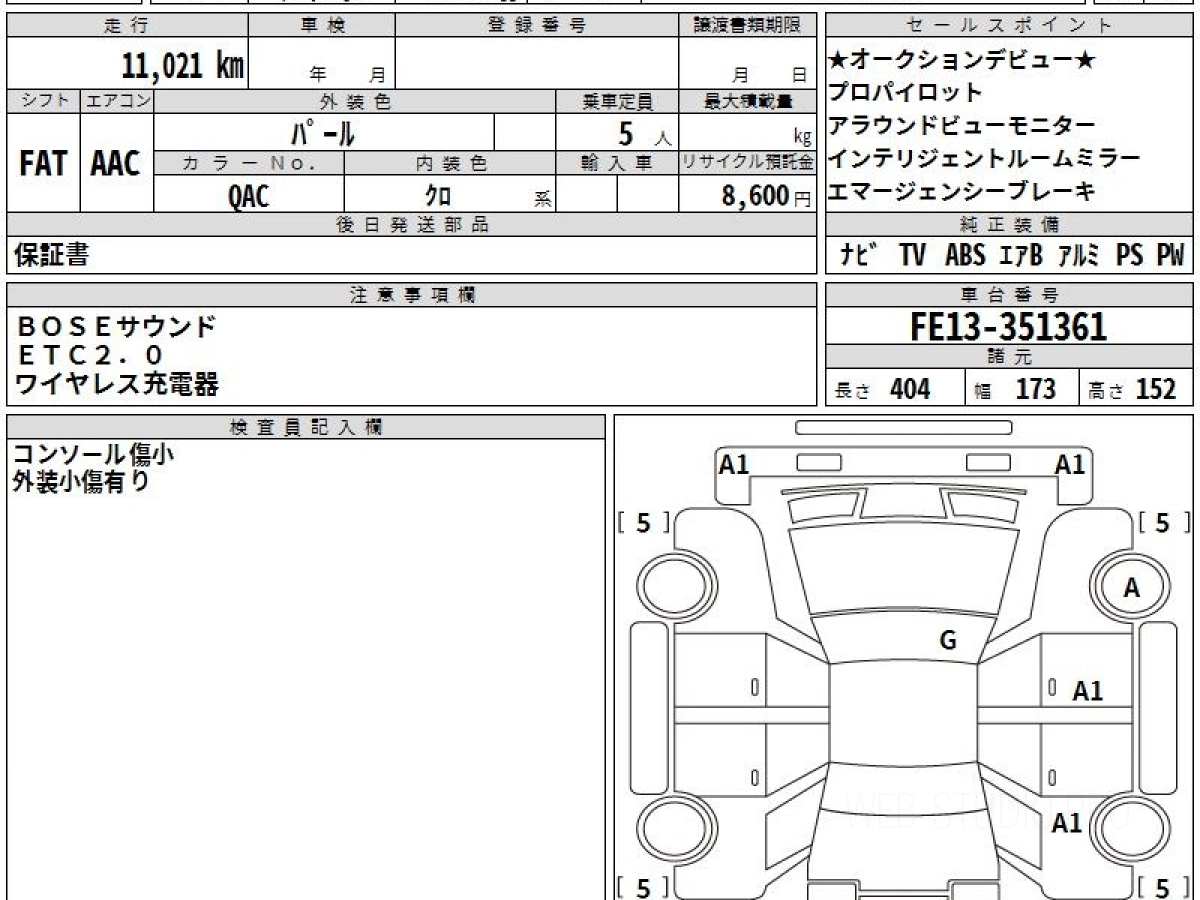
Task: Select the length value 長さ 404
Action: point(883,389)
